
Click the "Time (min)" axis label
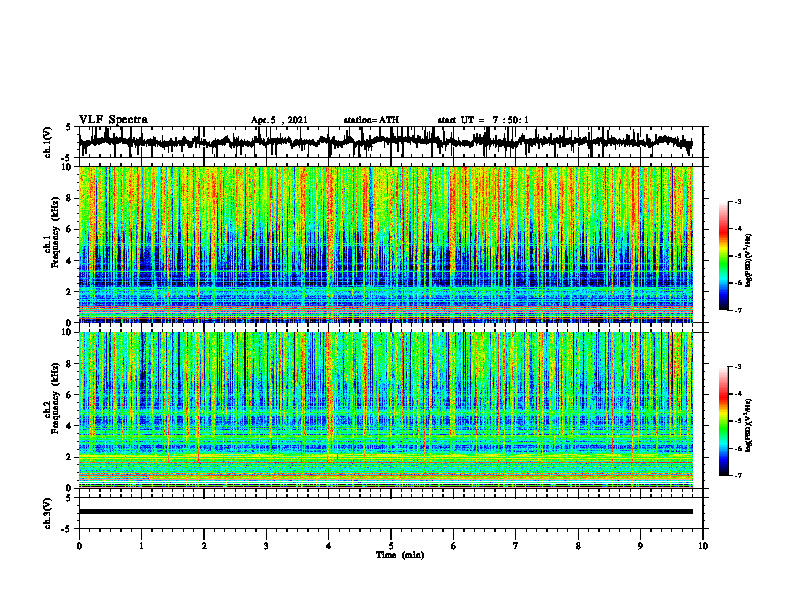point(400,555)
